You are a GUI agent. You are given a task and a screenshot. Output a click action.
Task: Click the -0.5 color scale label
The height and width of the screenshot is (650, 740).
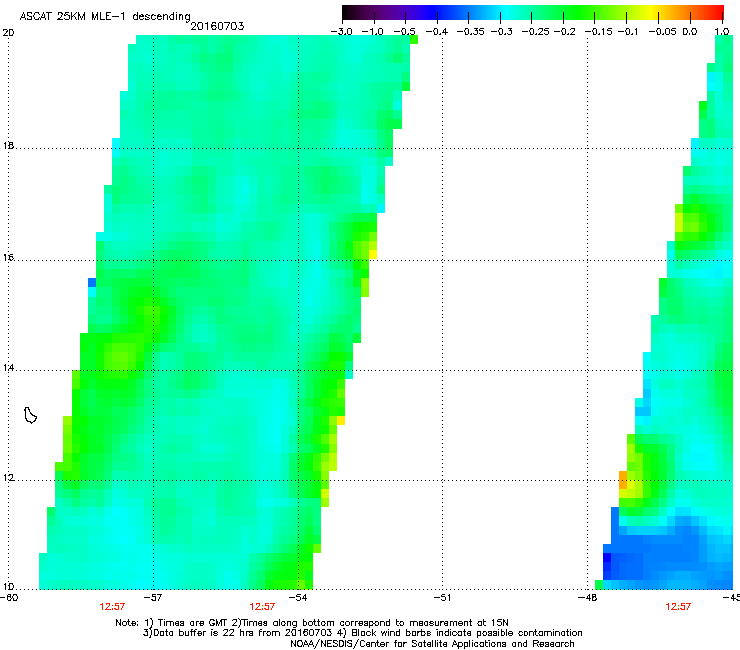[x=404, y=32]
